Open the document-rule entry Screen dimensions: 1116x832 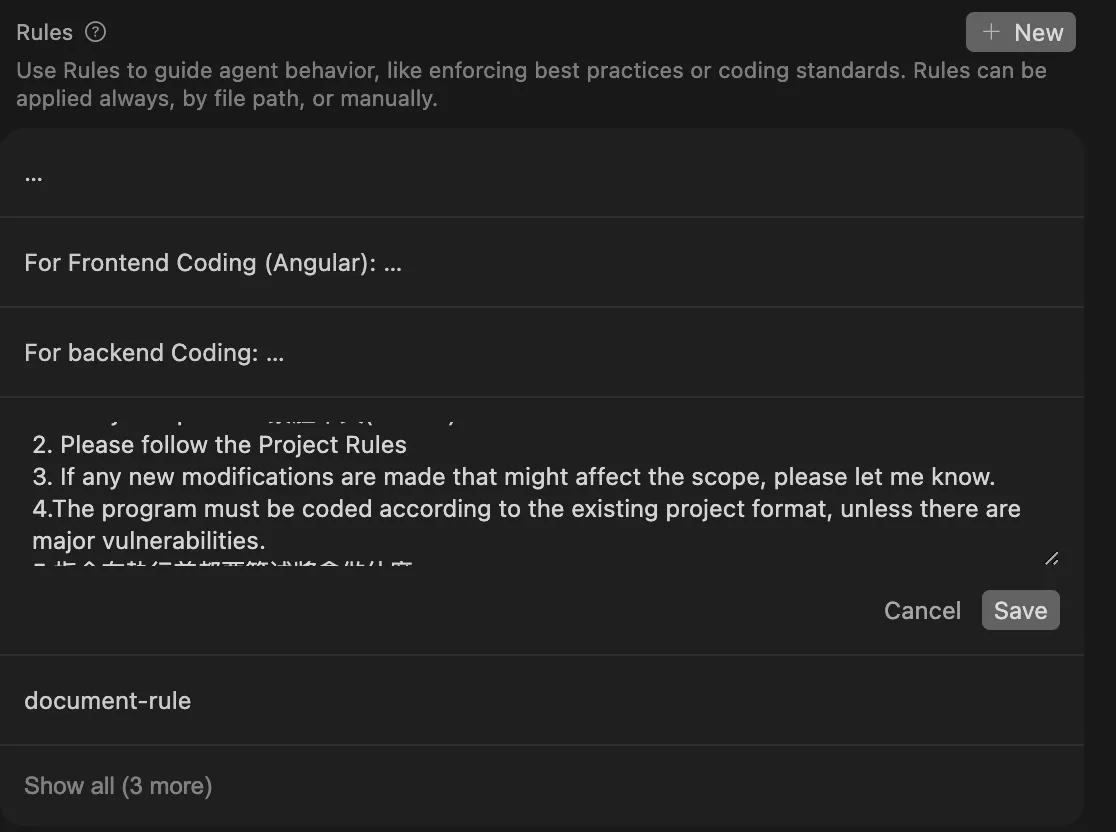[x=108, y=701]
